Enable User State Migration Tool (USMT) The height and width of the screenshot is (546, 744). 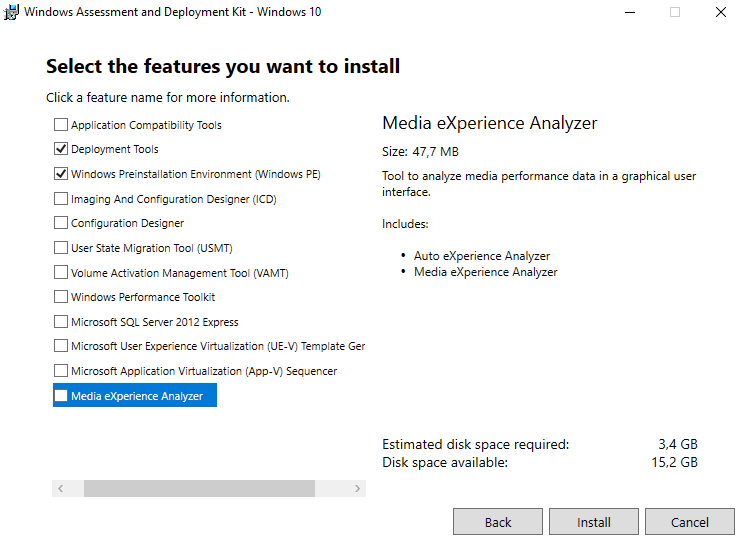(x=61, y=248)
